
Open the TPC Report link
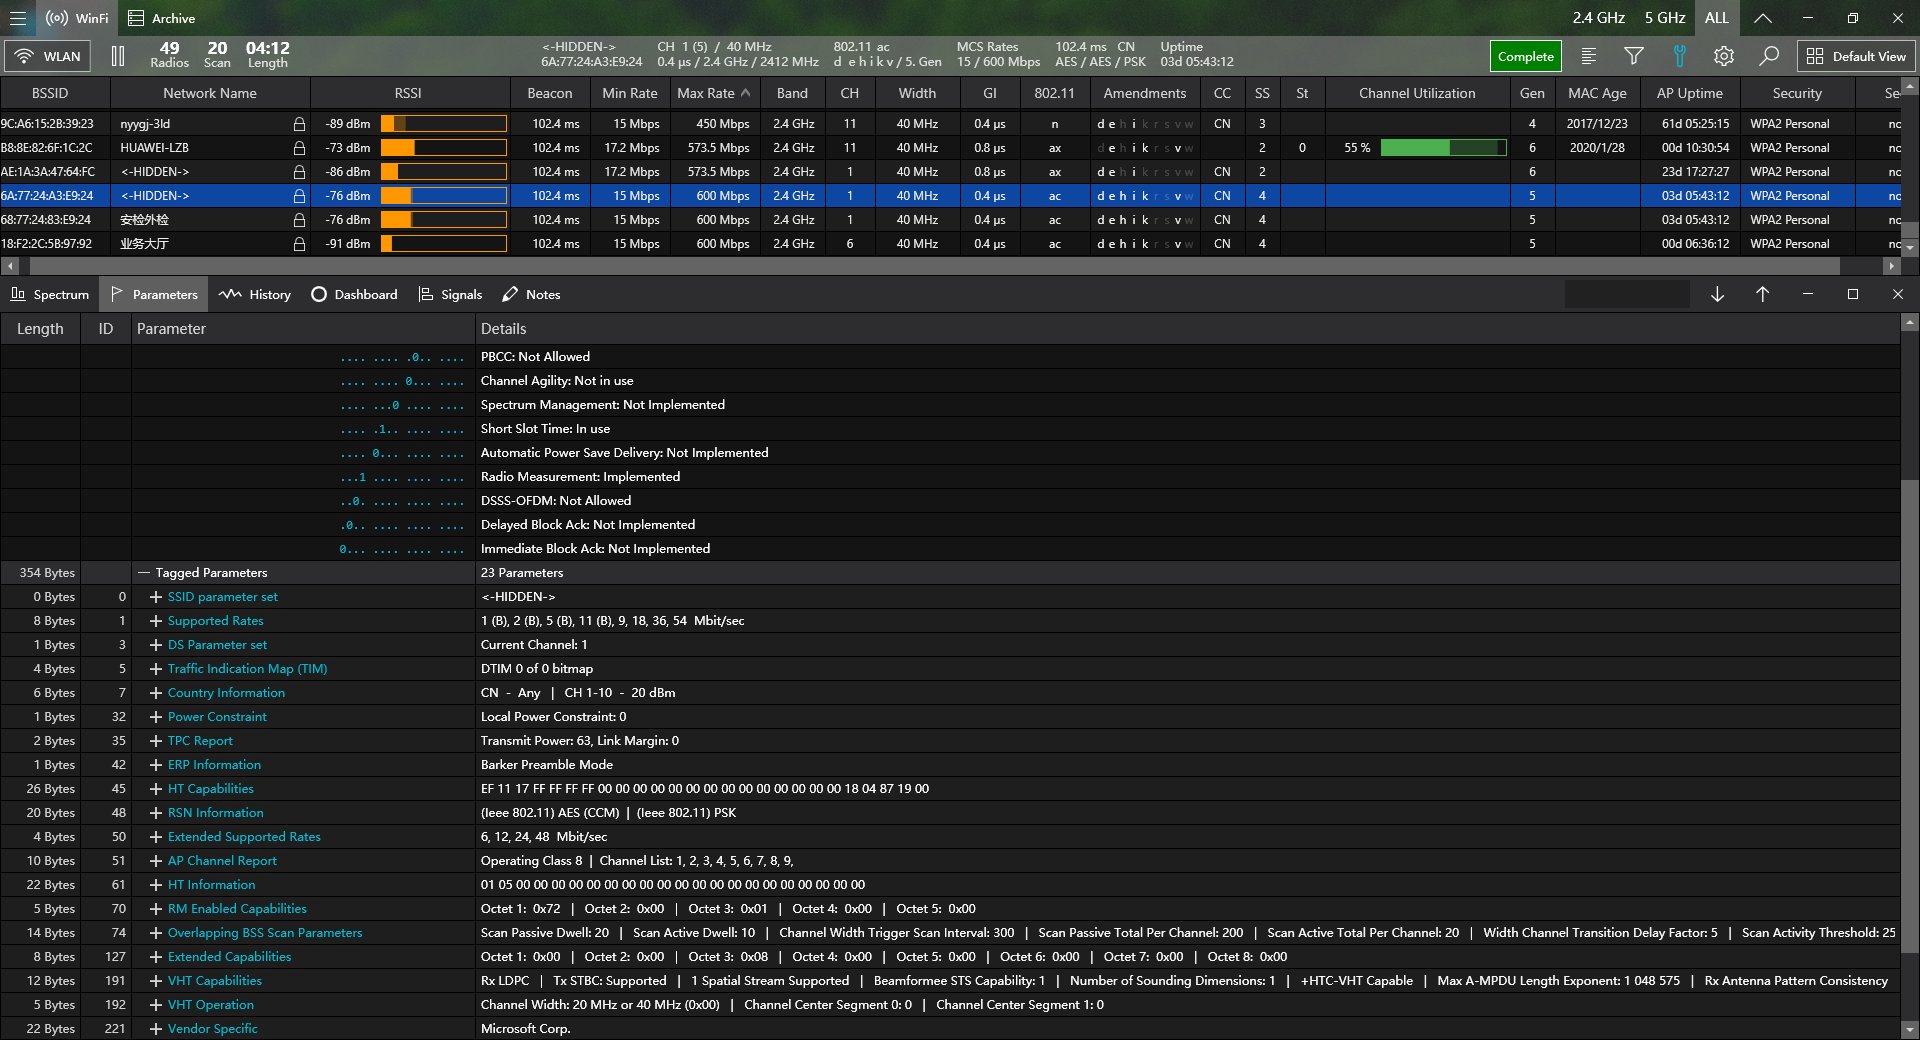coord(200,741)
